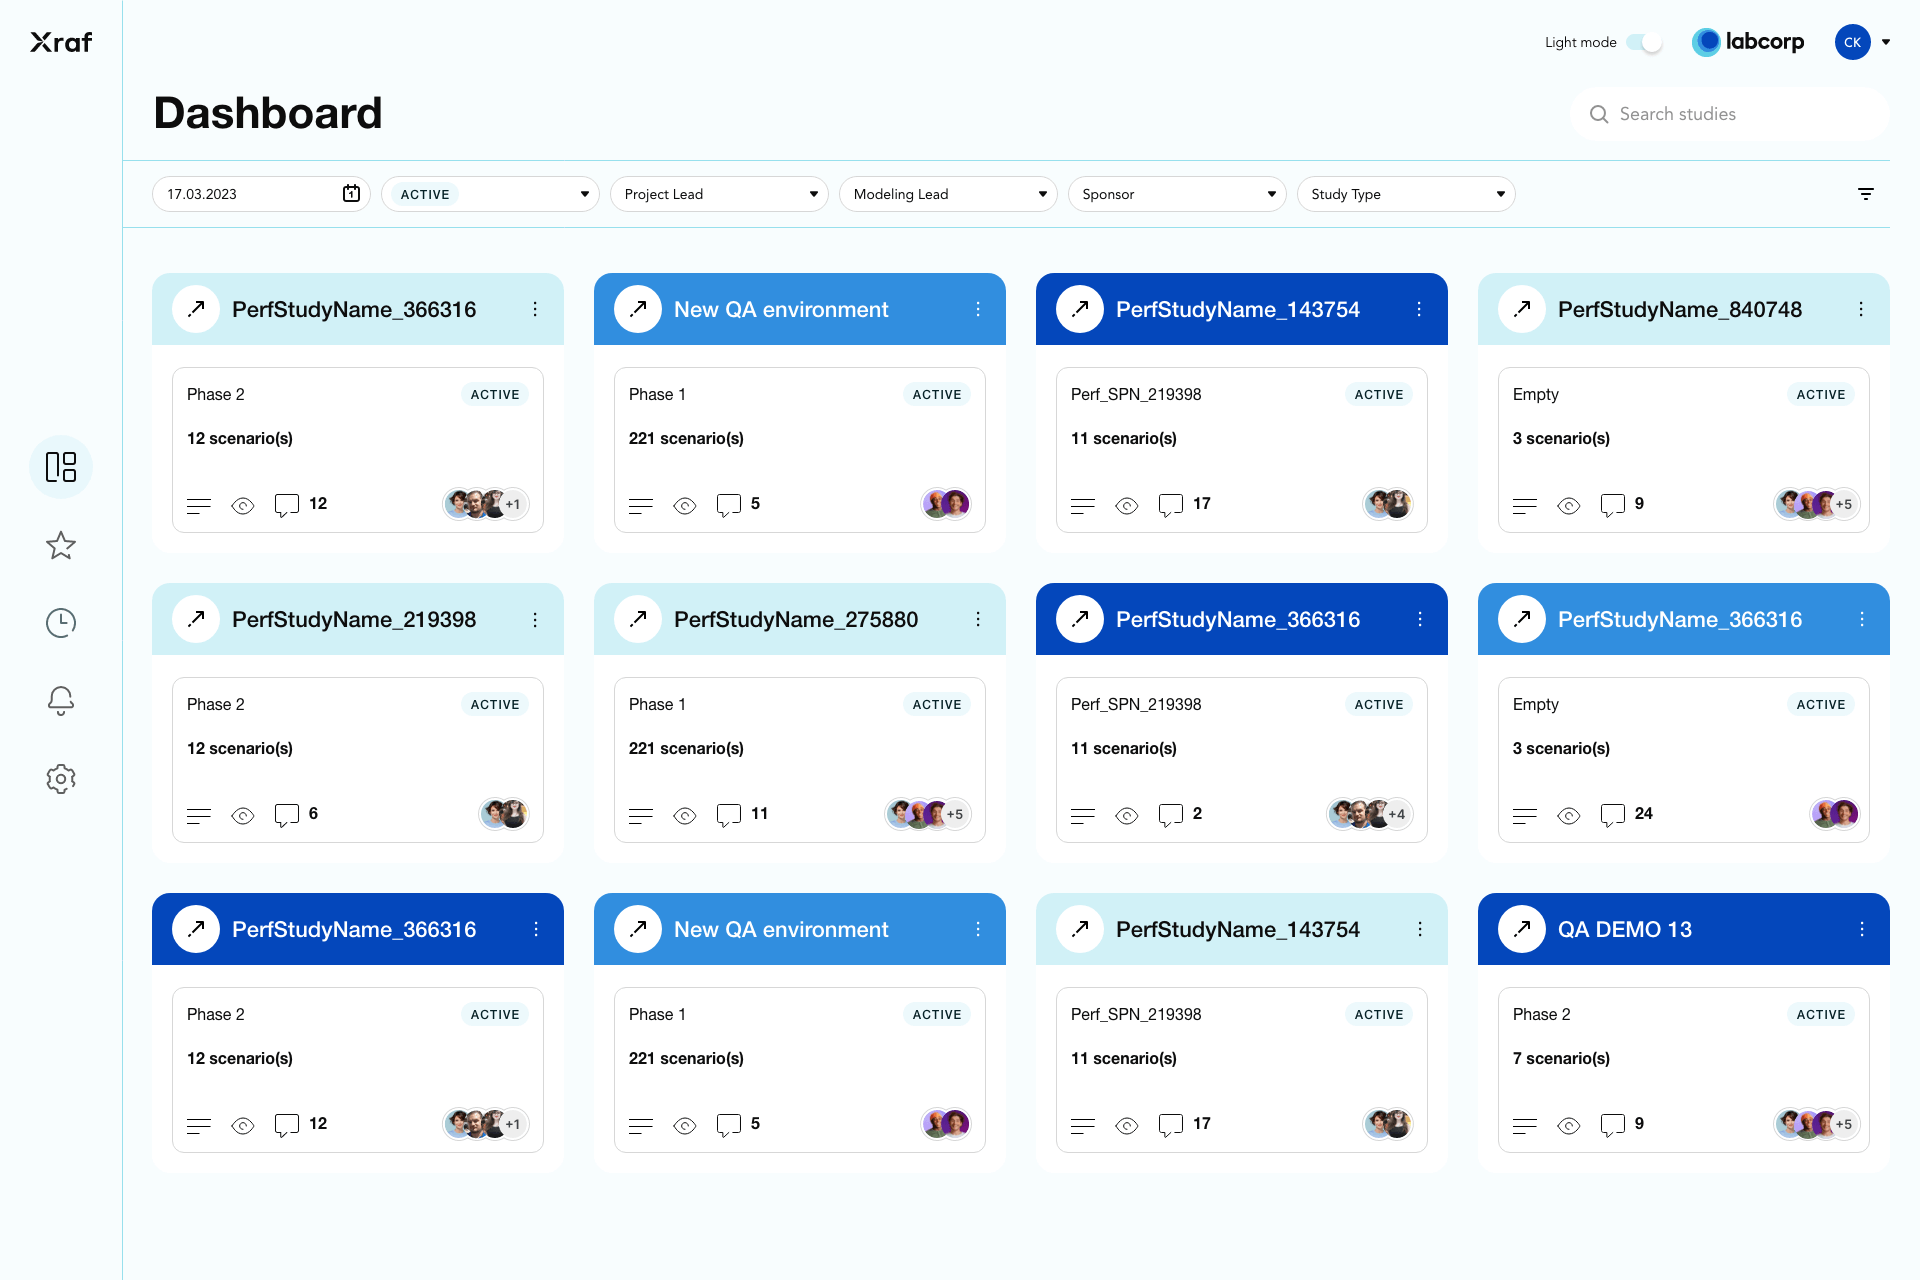Click ACTIVE badge on PerfStudyName_219398 card

tap(494, 704)
